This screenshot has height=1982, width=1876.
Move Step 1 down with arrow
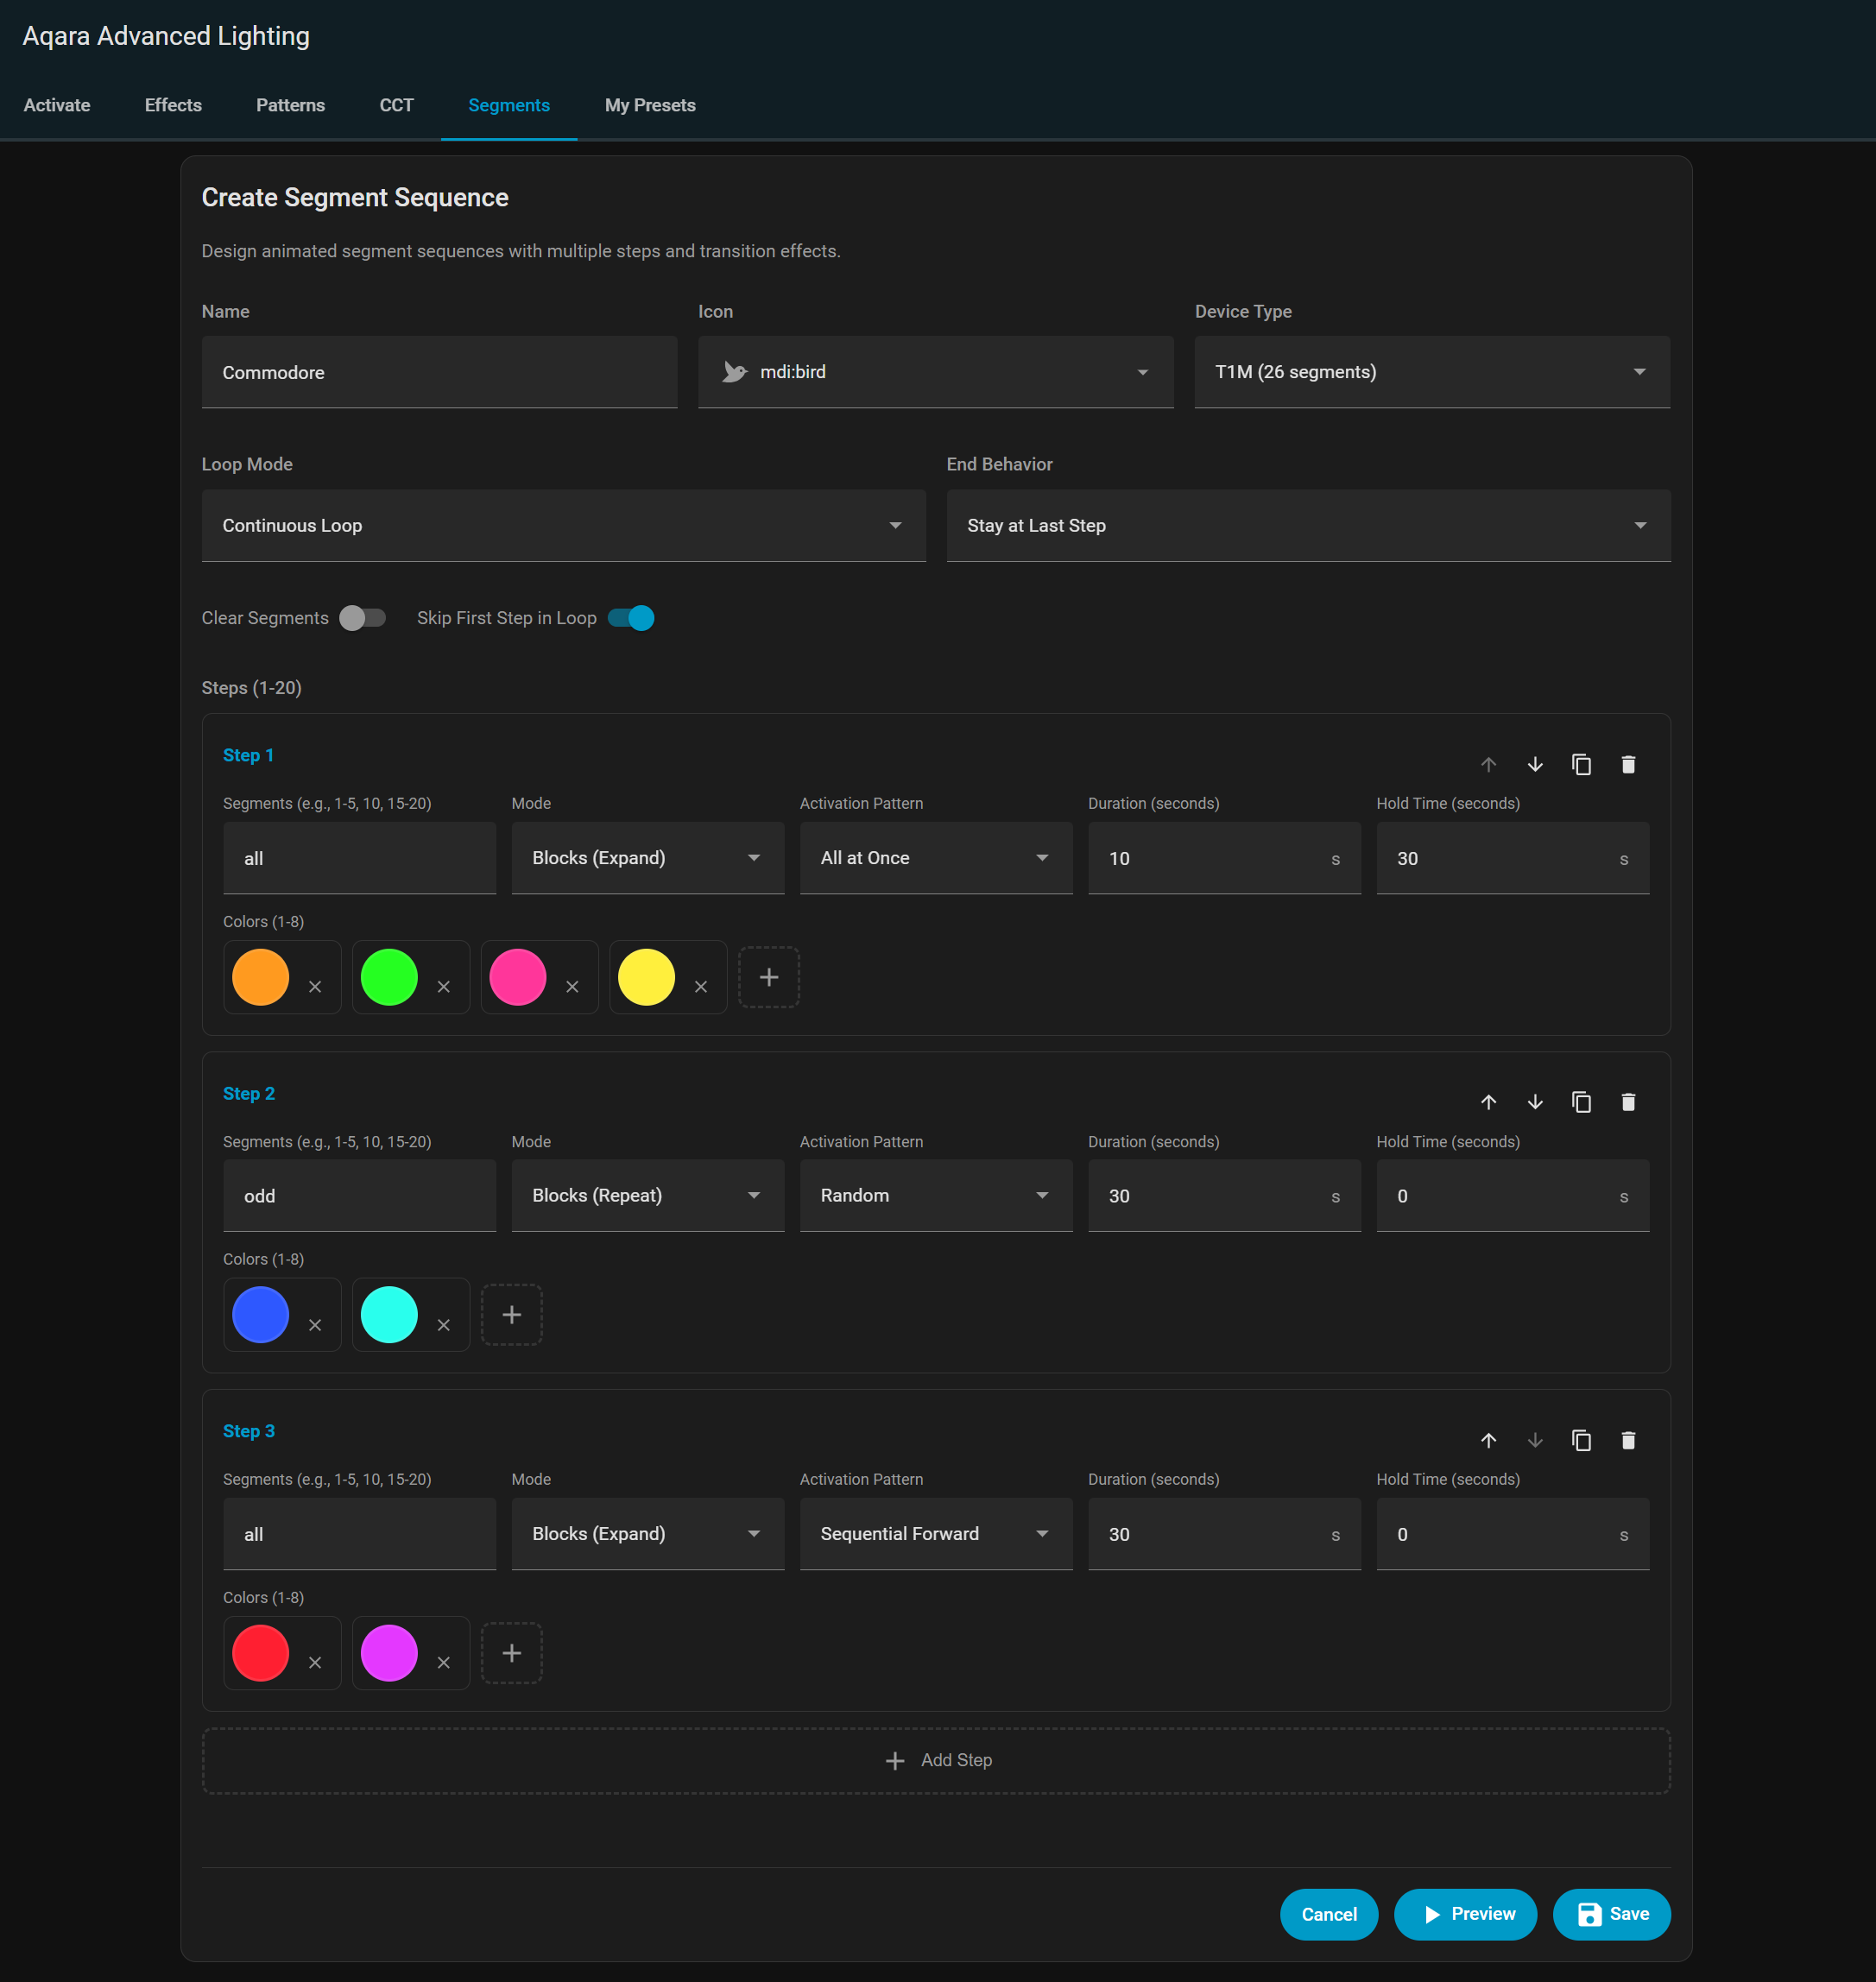click(1534, 765)
